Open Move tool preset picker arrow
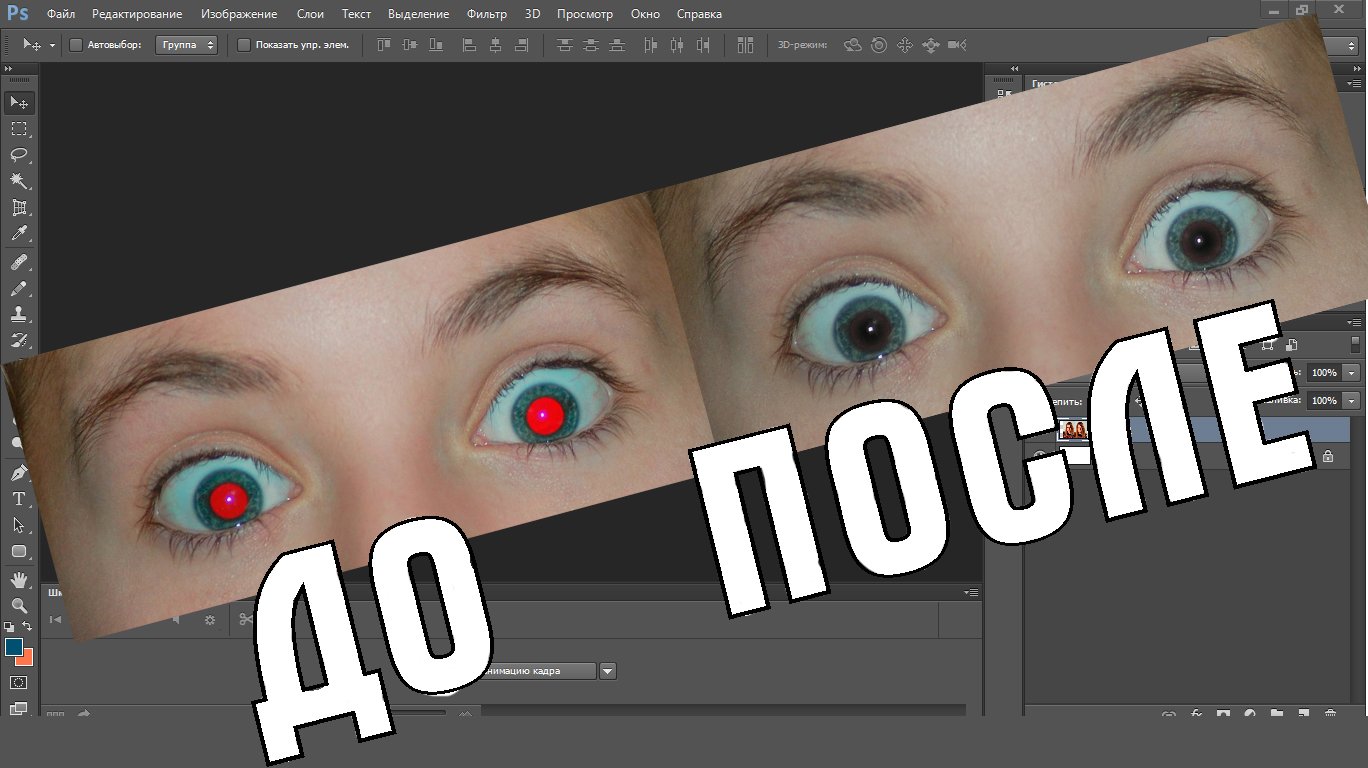This screenshot has width=1368, height=768. (x=52, y=46)
